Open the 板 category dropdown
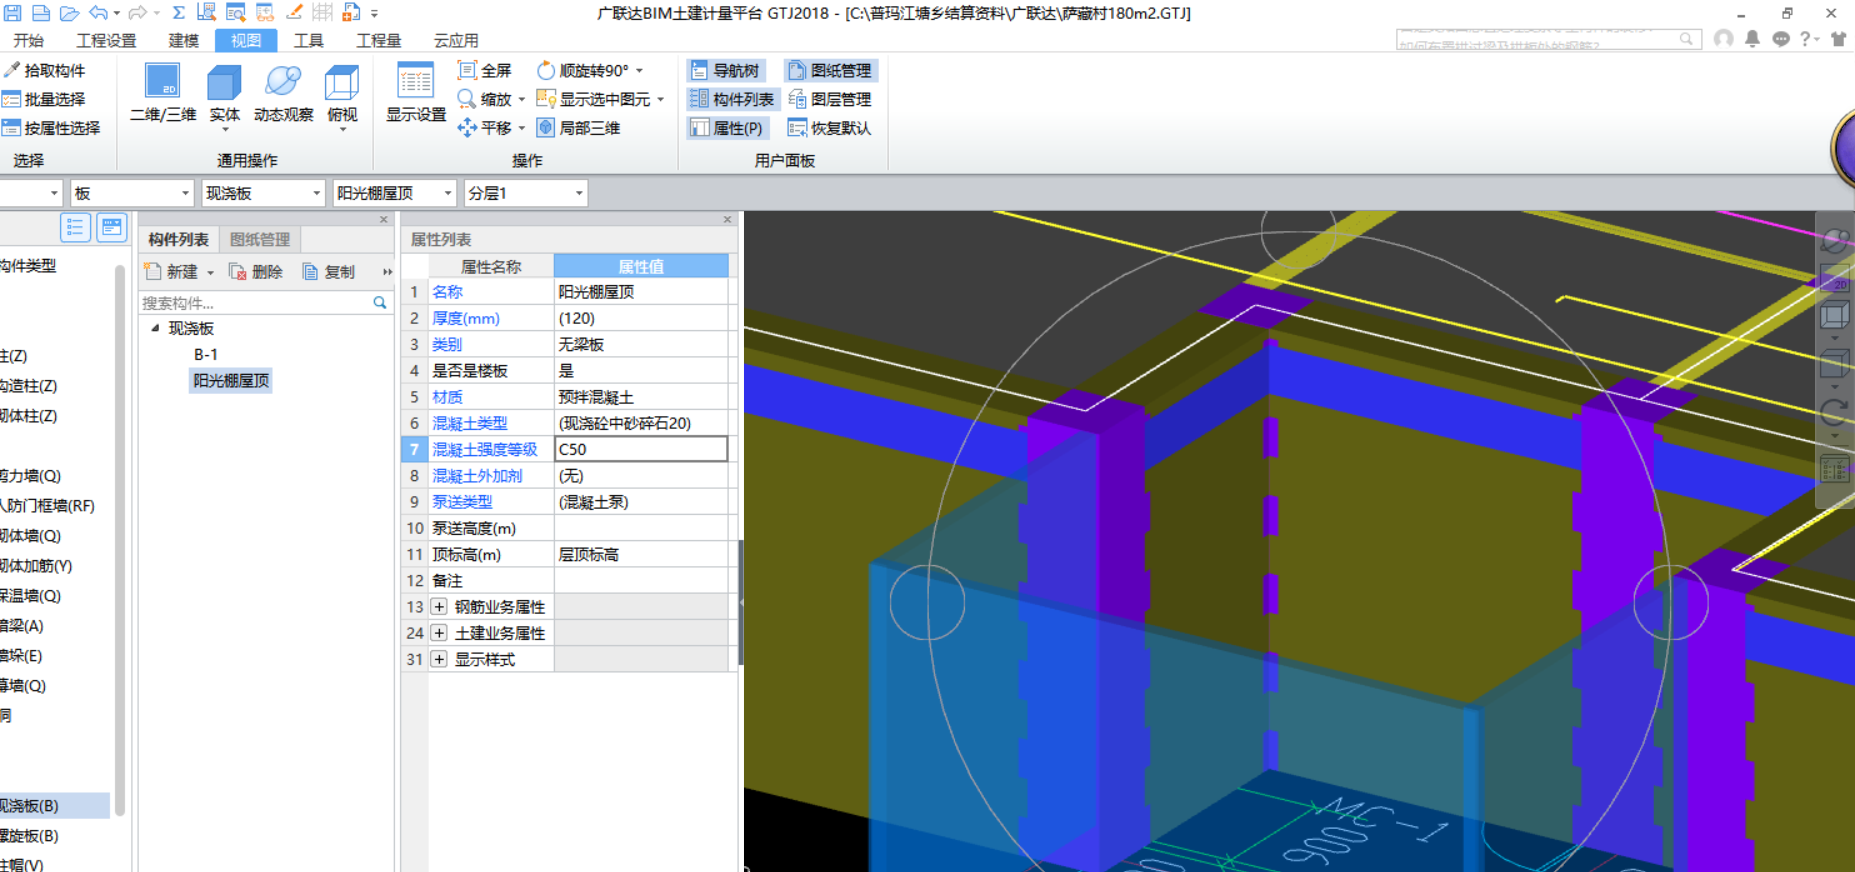 (x=185, y=193)
